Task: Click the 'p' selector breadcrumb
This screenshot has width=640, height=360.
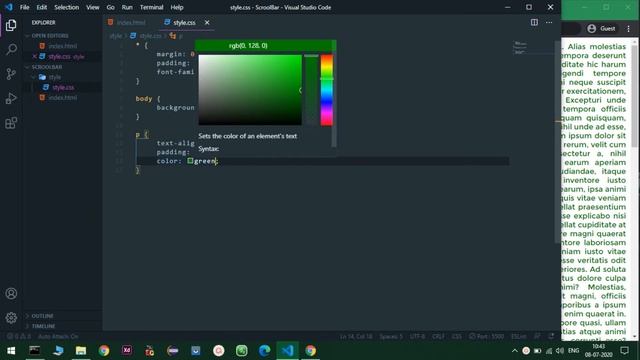Action: 177,36
